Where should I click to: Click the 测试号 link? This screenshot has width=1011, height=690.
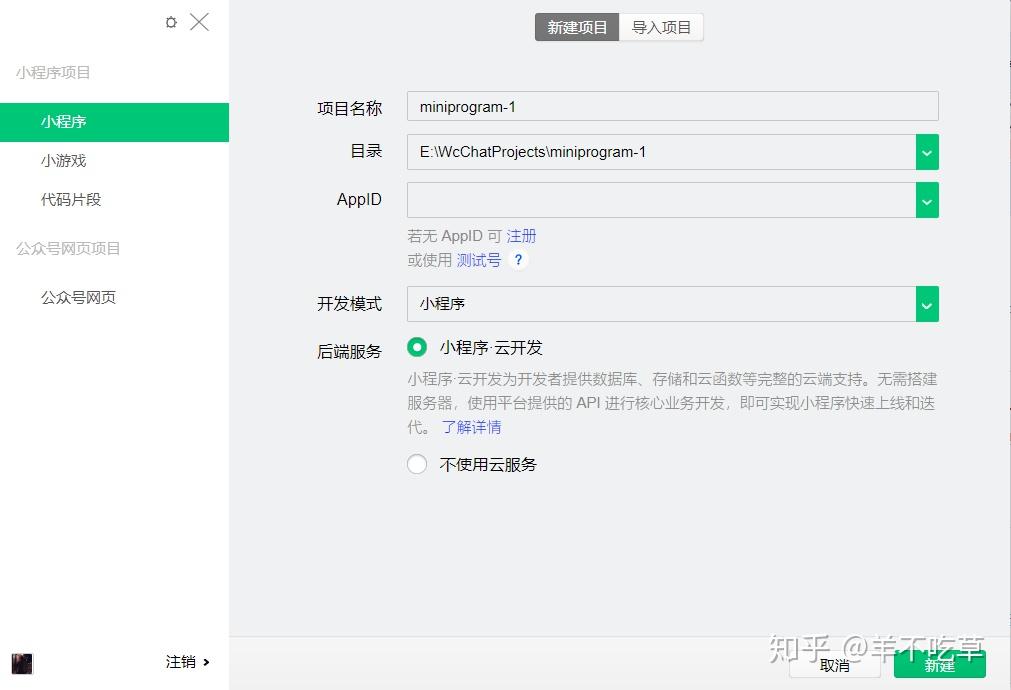479,260
